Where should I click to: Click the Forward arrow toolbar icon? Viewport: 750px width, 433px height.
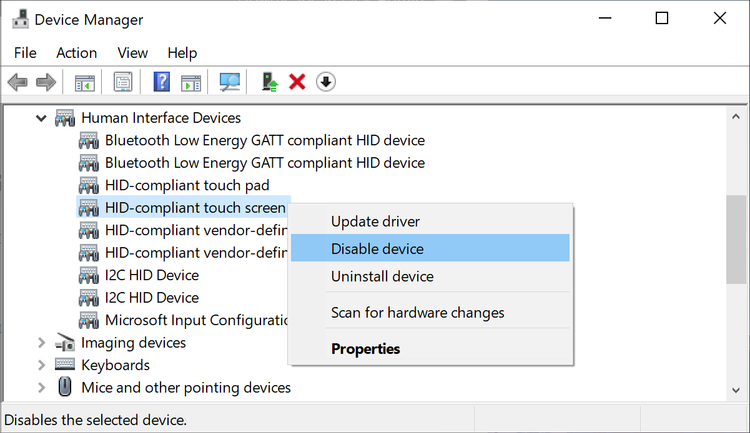[45, 82]
